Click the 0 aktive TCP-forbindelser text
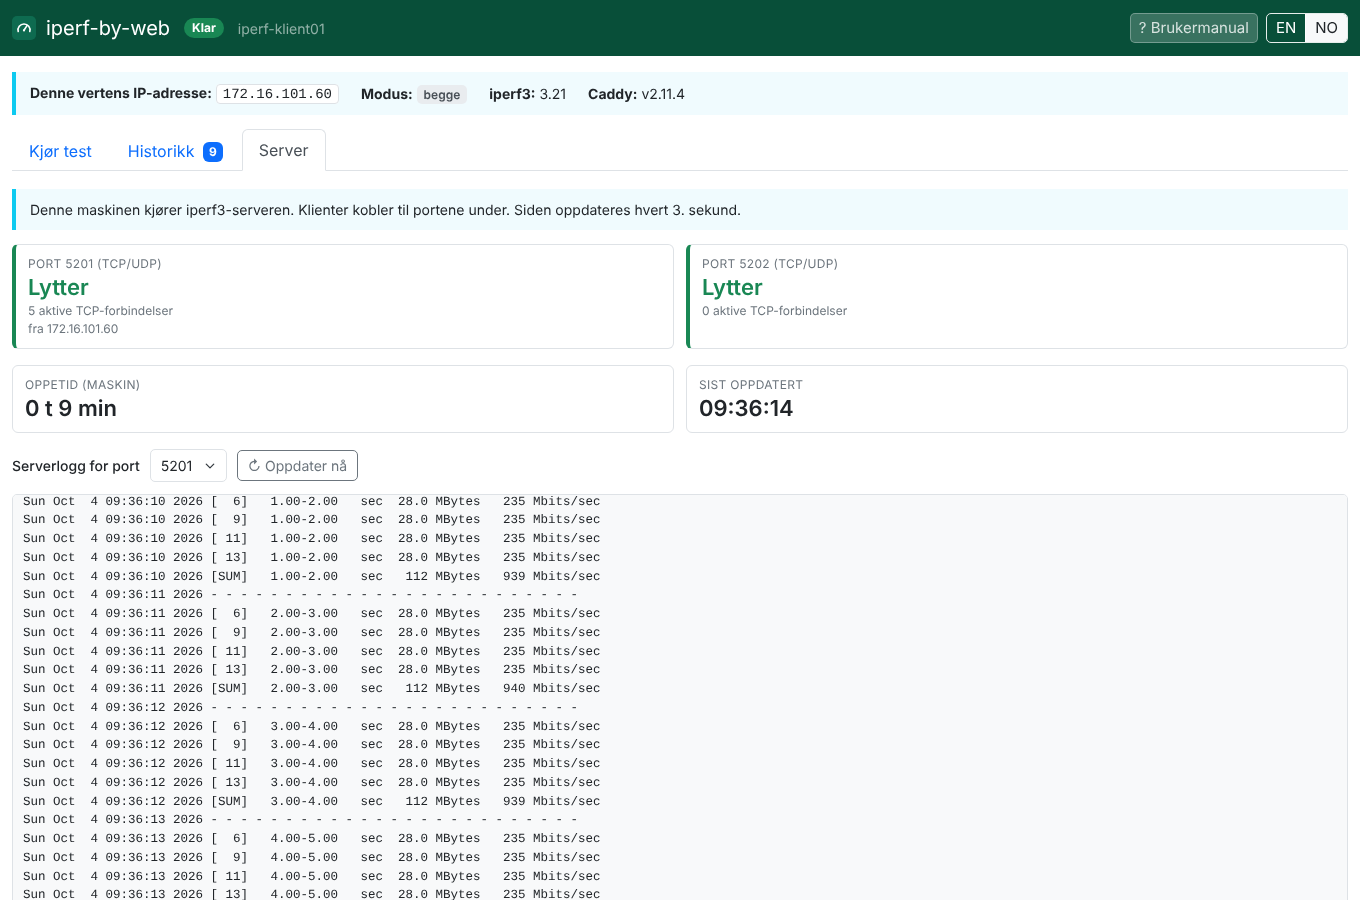1360x900 pixels. 774,311
